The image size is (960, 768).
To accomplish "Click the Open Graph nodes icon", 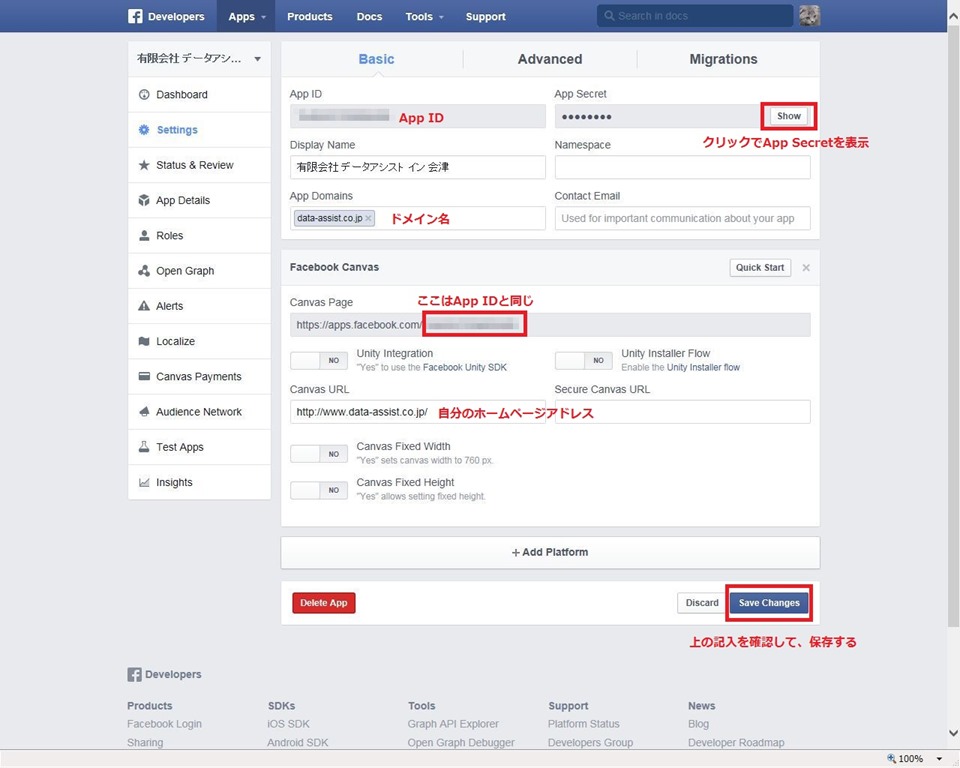I will pyautogui.click(x=144, y=271).
